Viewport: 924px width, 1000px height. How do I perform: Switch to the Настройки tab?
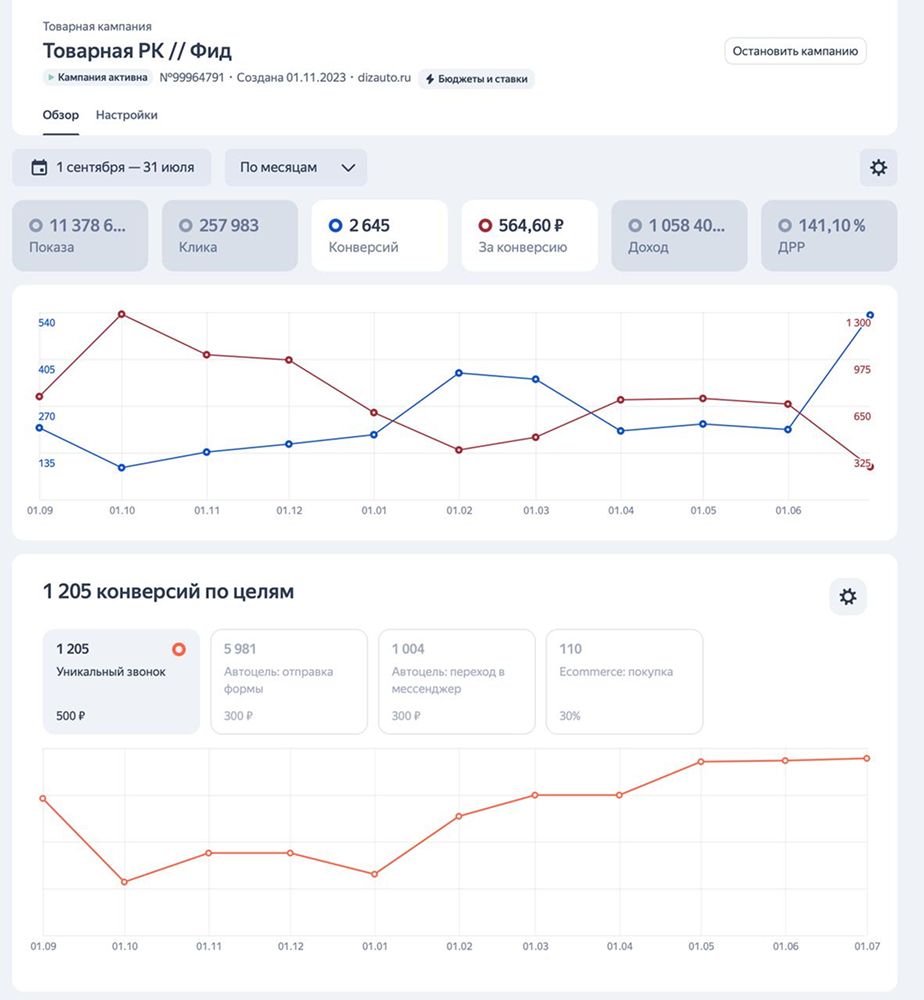[126, 115]
